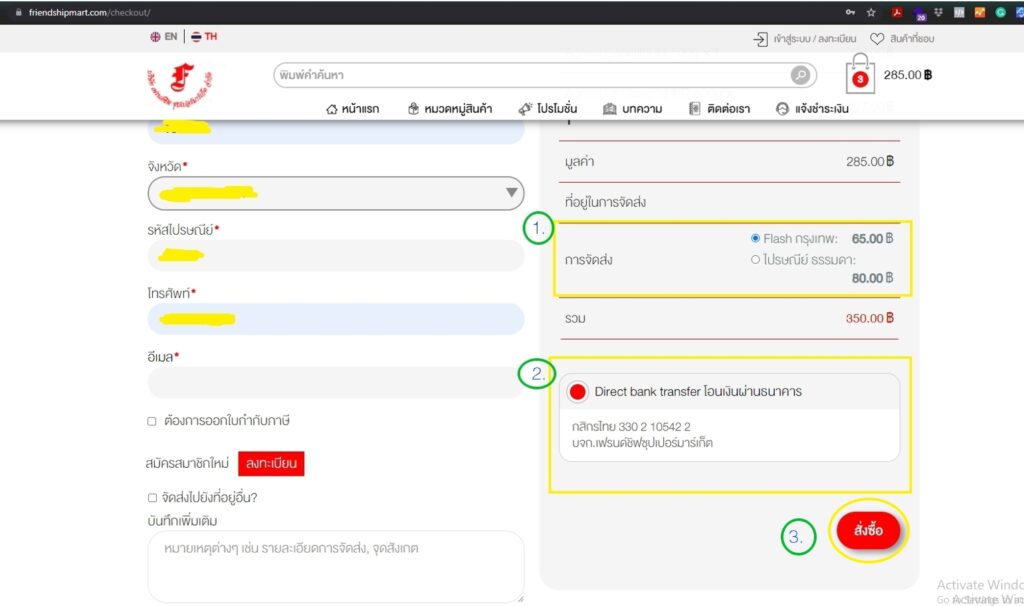1024x606 pixels.
Task: Enable ต้องการออกใบกำกับภาษี checkbox
Action: point(152,421)
